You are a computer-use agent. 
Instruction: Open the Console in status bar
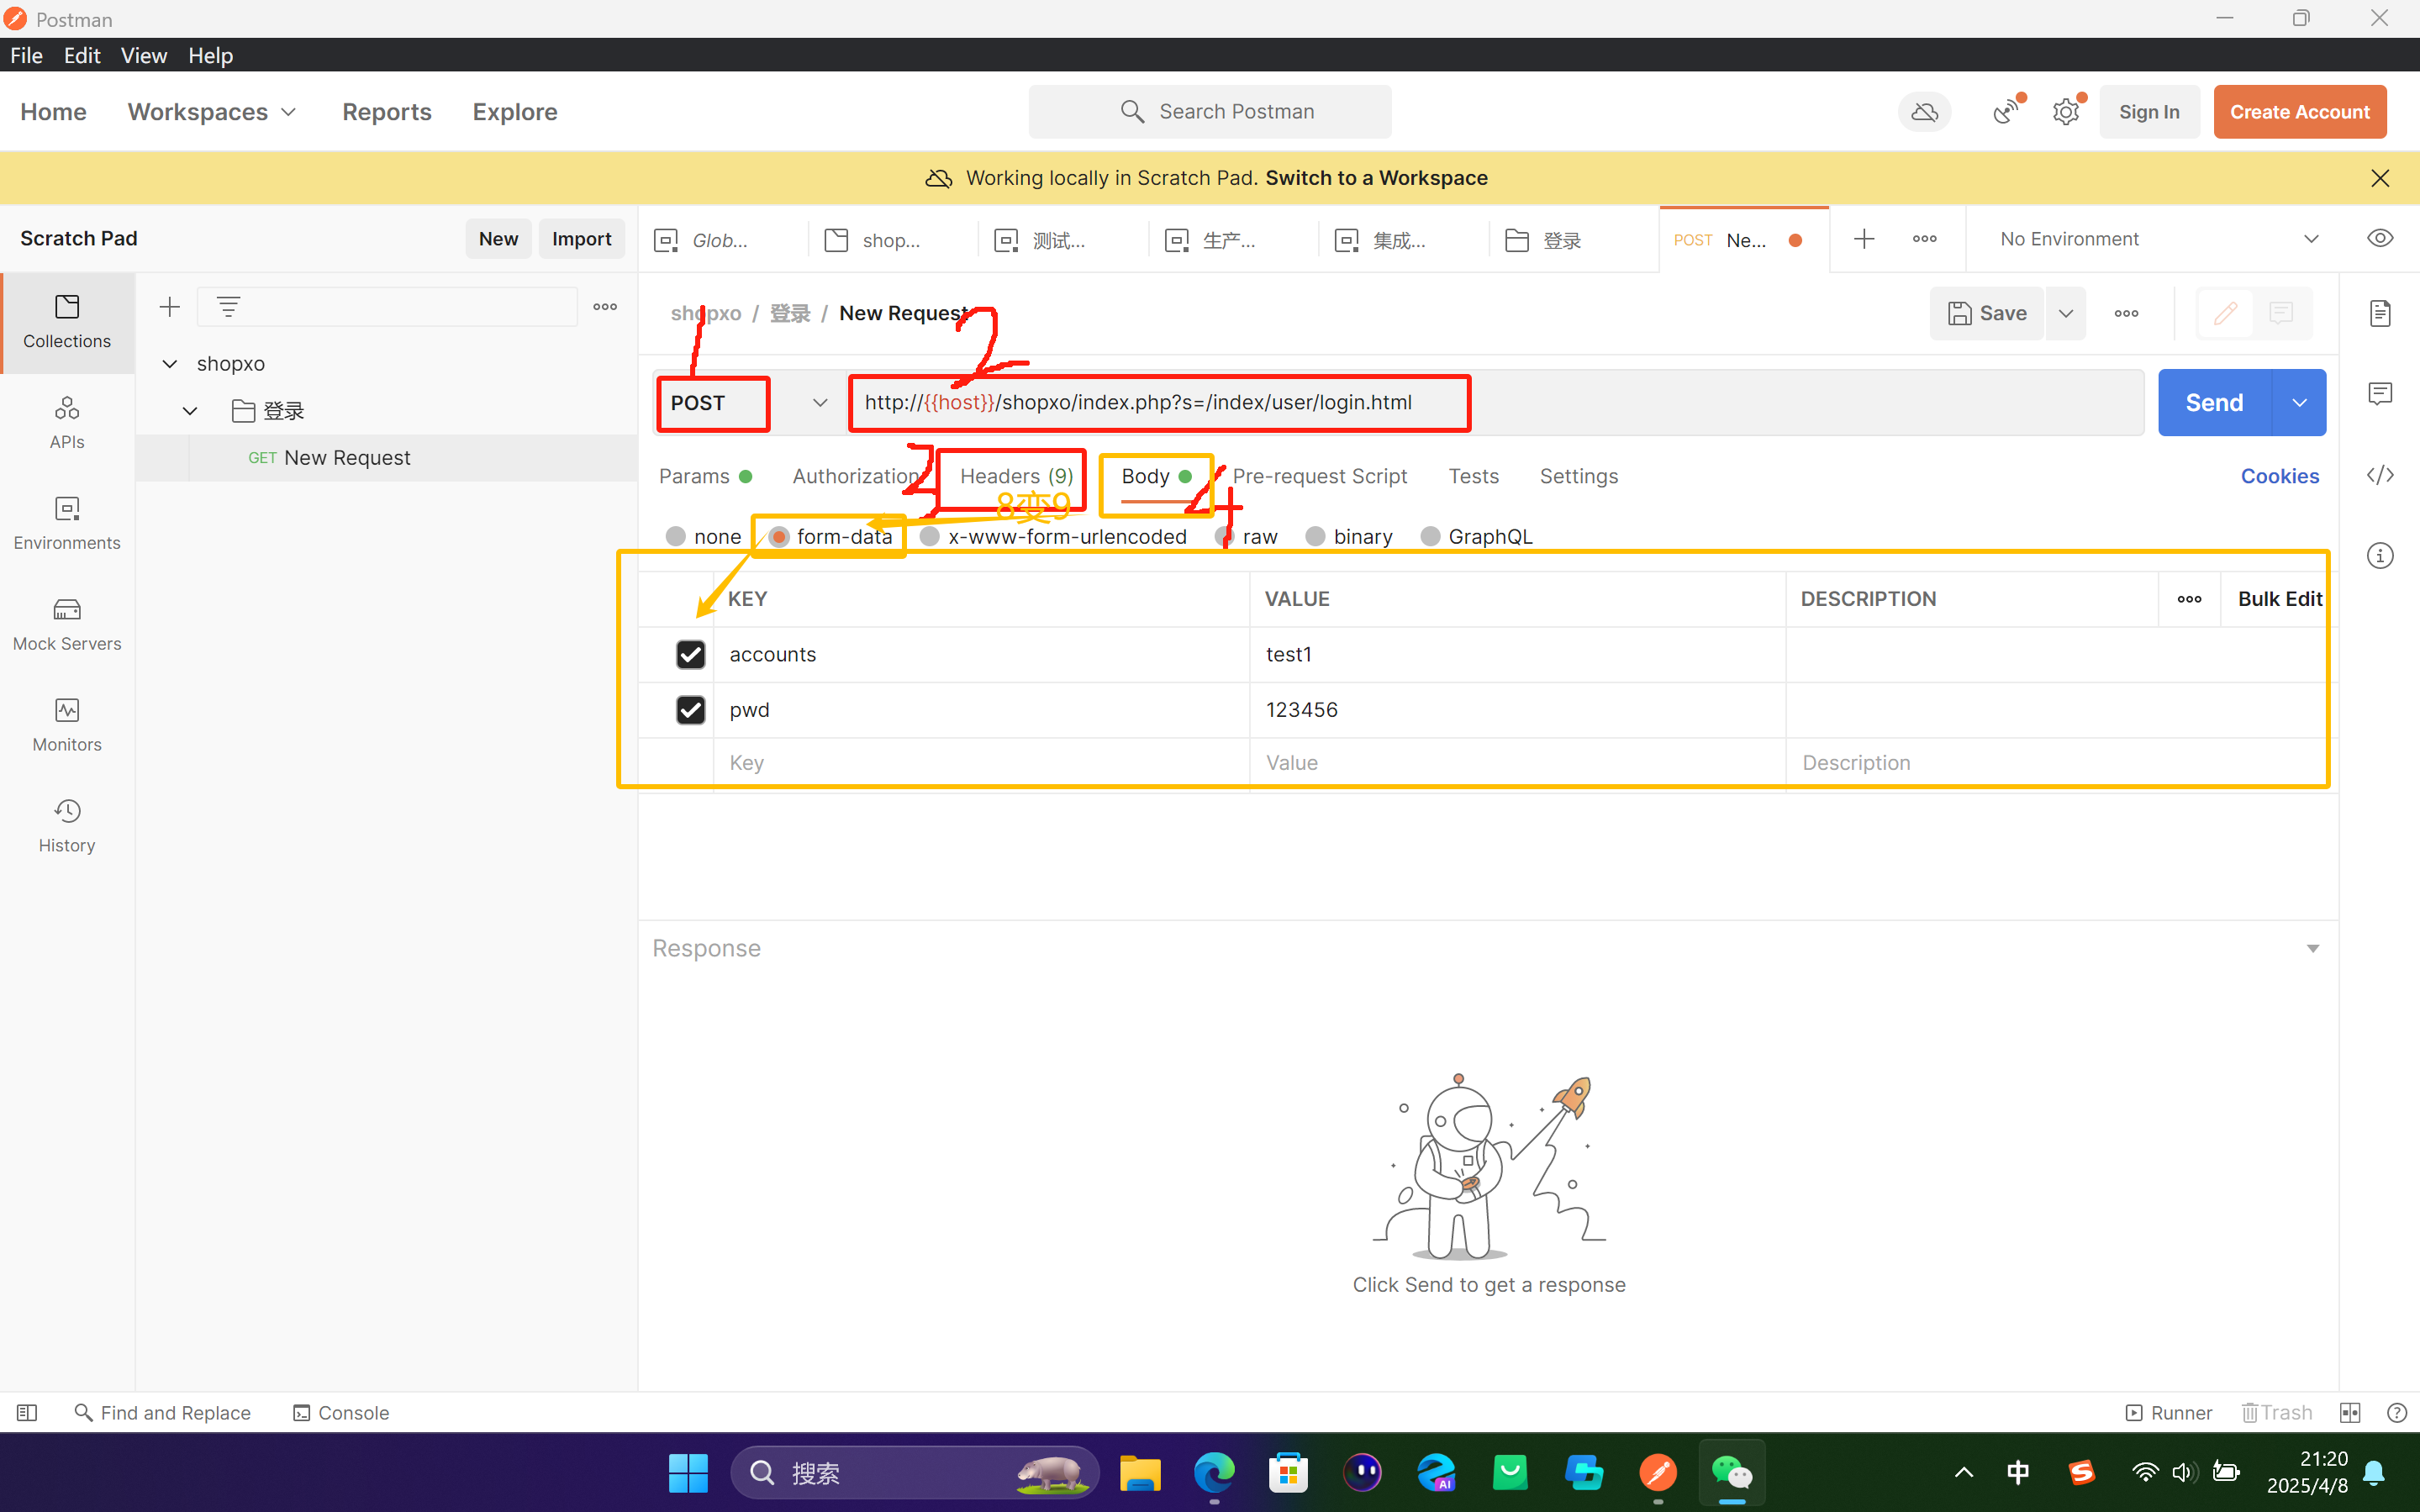(x=340, y=1412)
